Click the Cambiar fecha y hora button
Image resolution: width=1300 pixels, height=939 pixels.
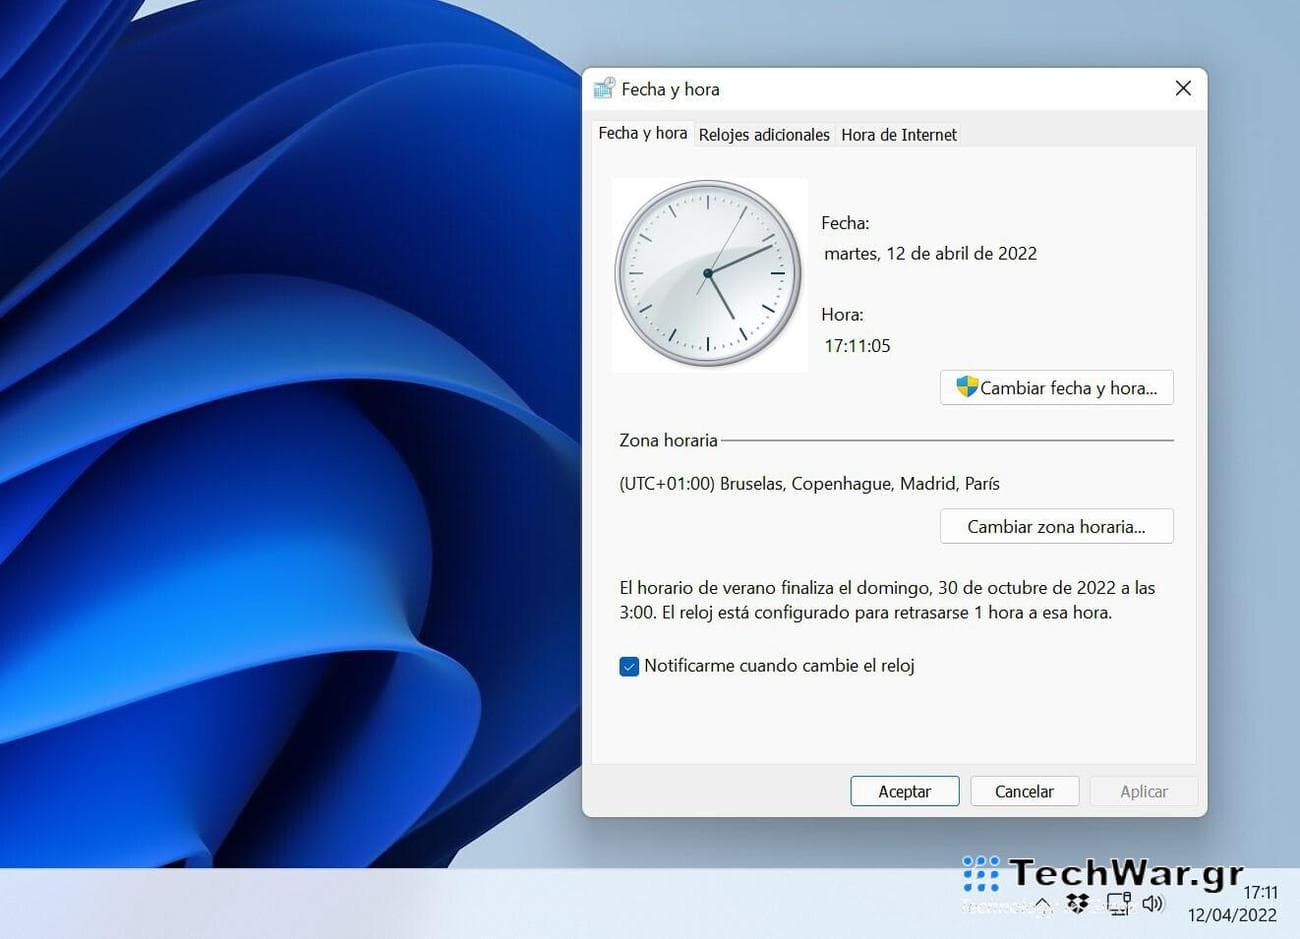coord(1056,388)
